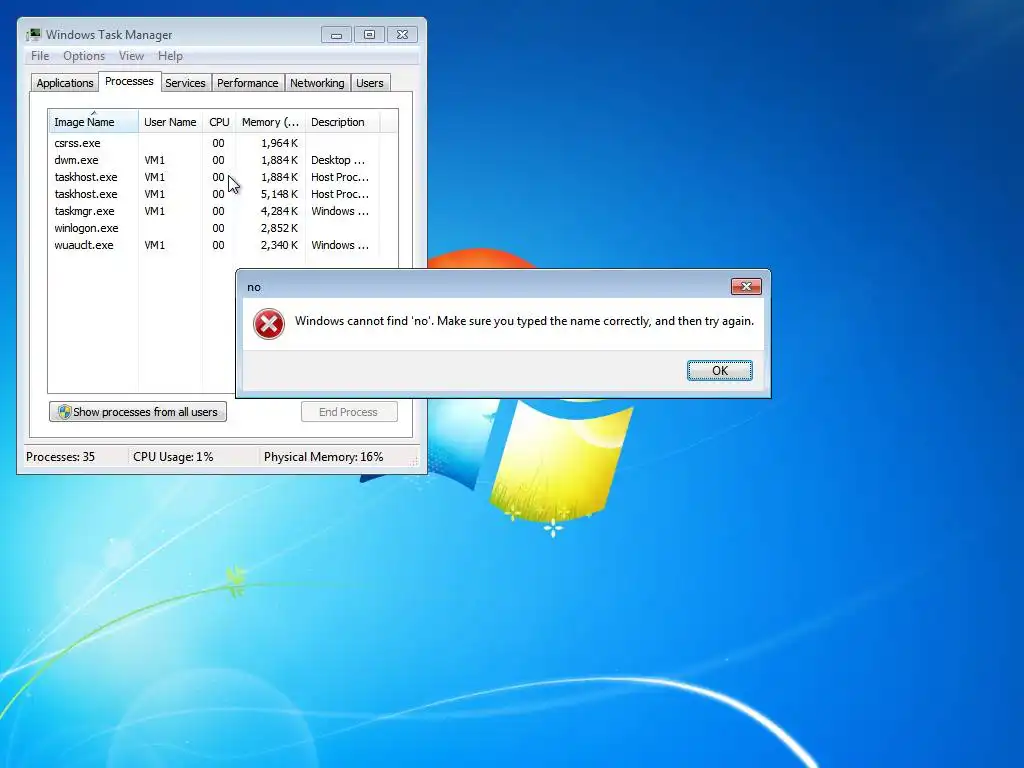The height and width of the screenshot is (768, 1024).
Task: Click the red error icon in dialog
Action: pyautogui.click(x=268, y=324)
